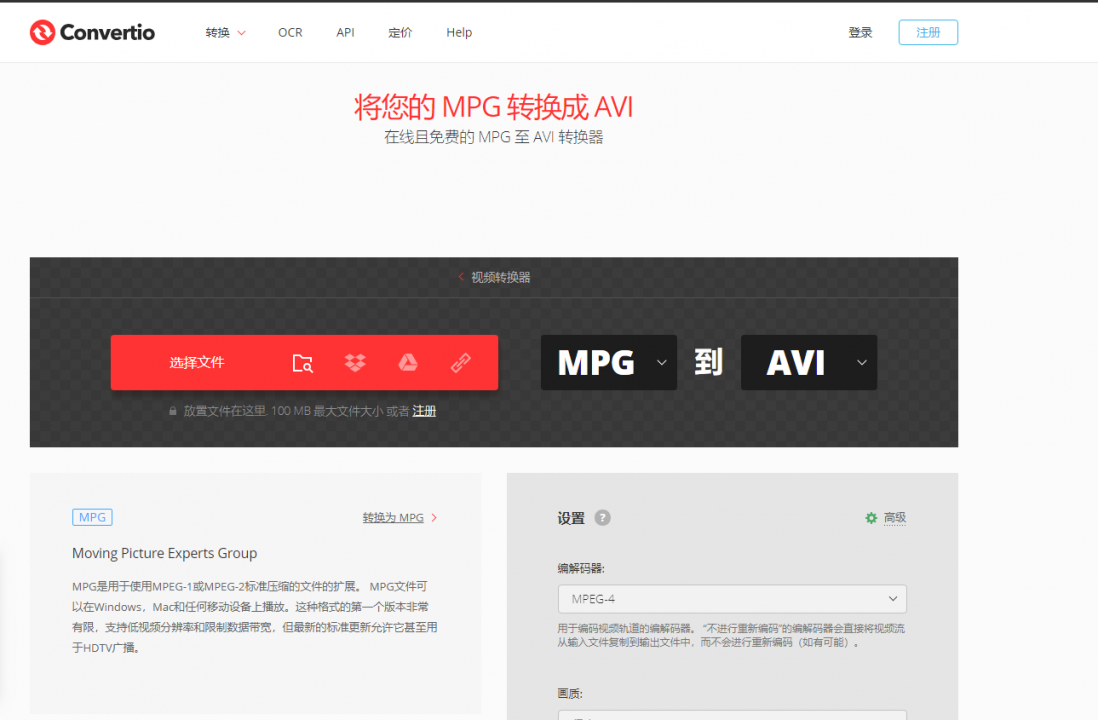Click the 画质 label

click(x=570, y=693)
